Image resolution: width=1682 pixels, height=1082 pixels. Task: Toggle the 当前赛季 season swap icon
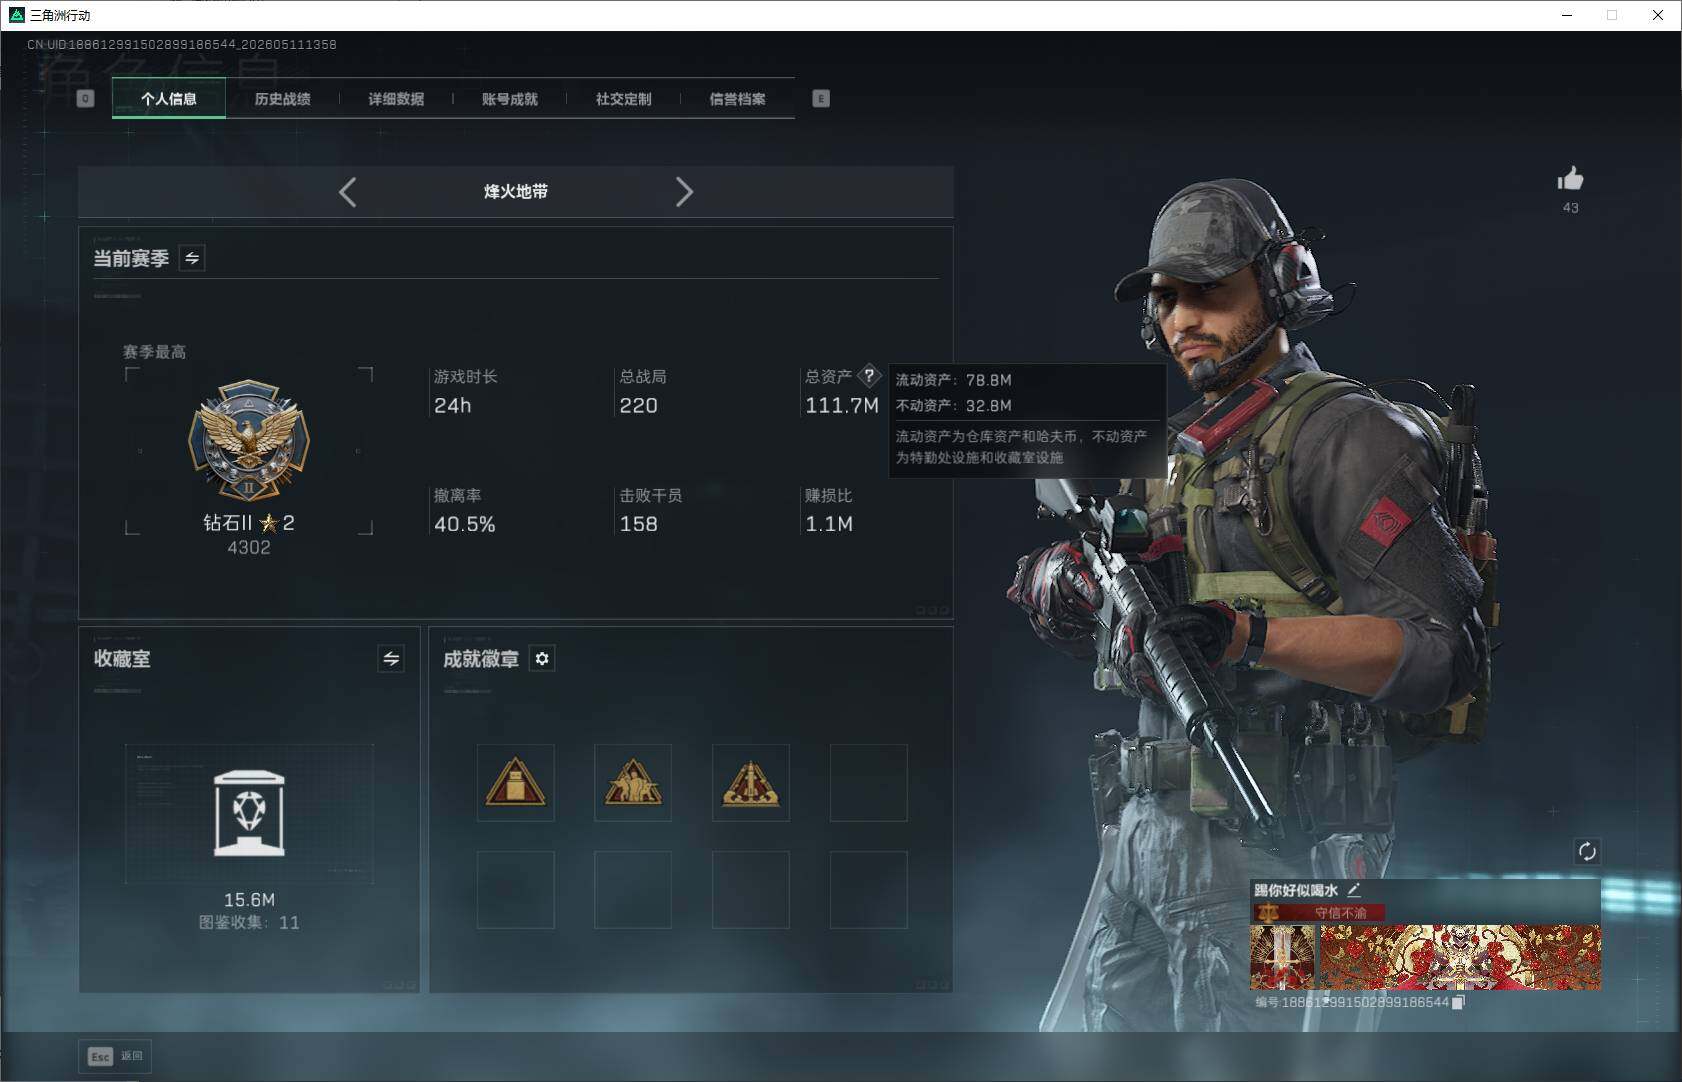click(x=192, y=258)
